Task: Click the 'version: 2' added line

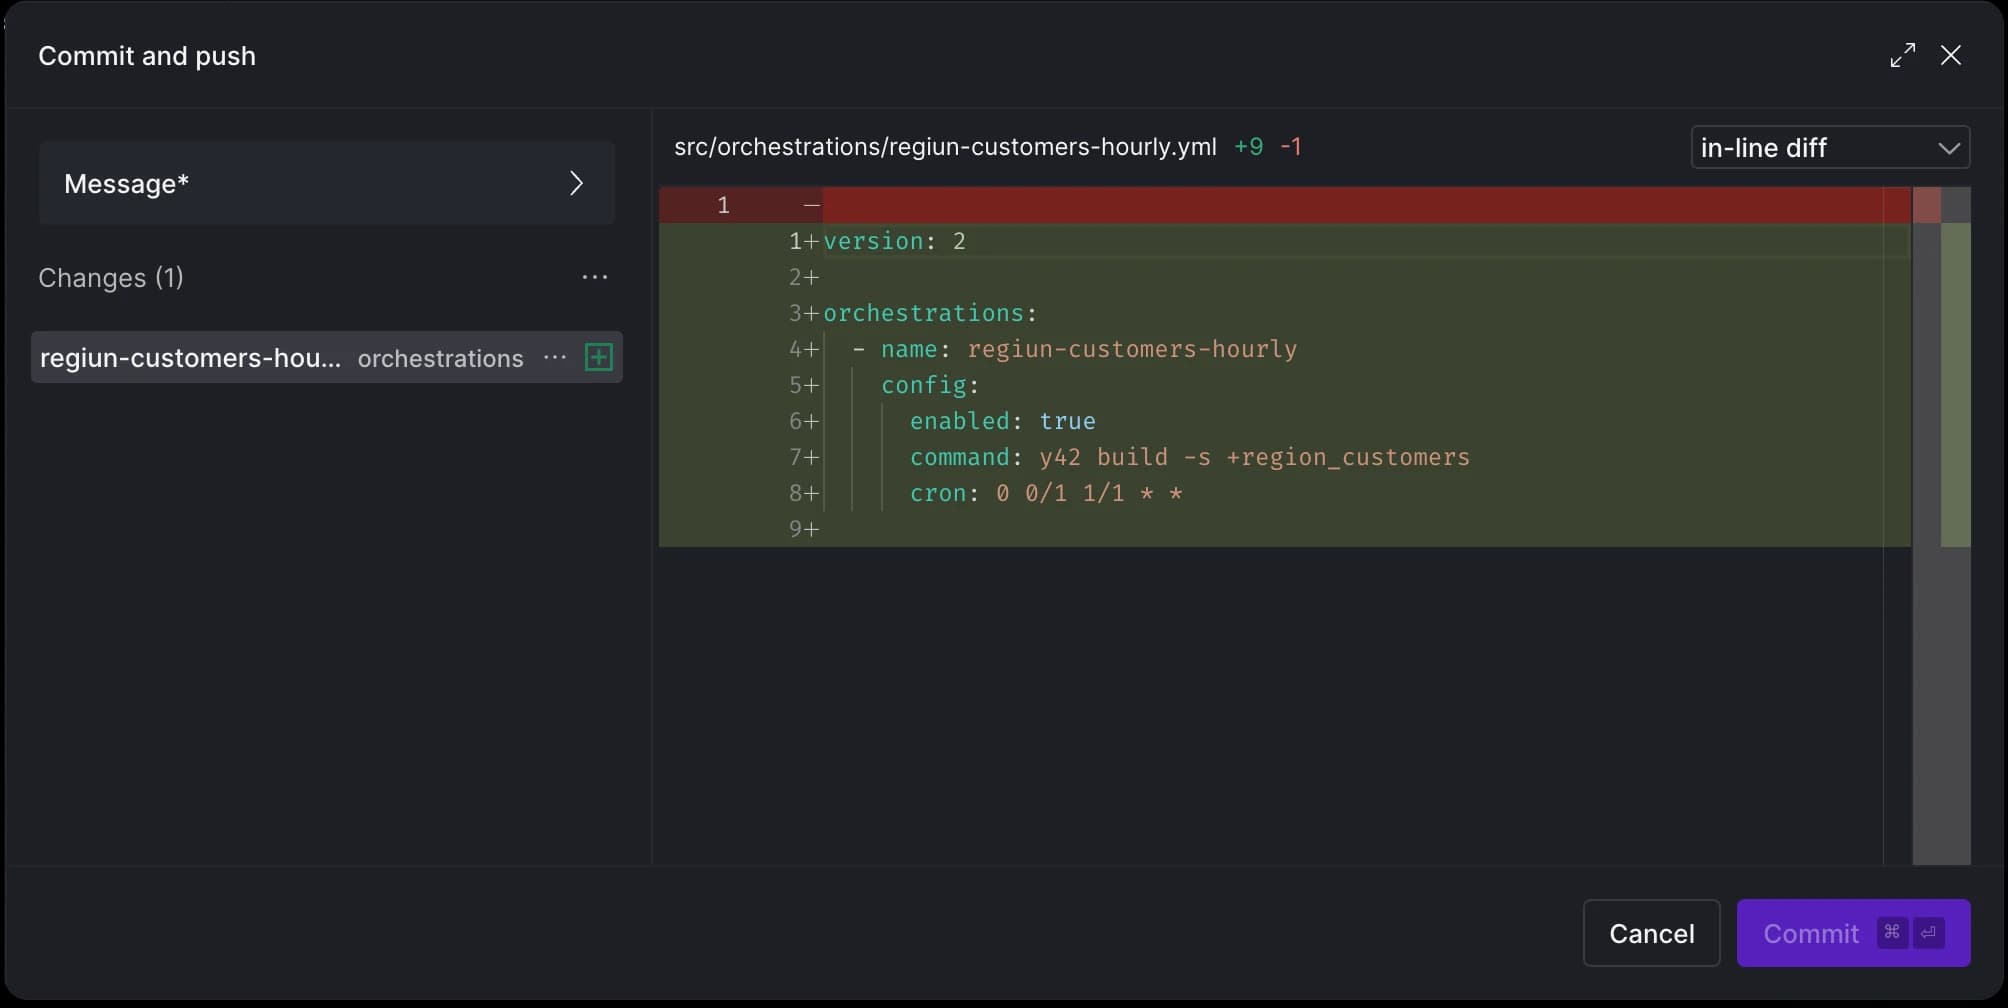Action: point(1285,241)
